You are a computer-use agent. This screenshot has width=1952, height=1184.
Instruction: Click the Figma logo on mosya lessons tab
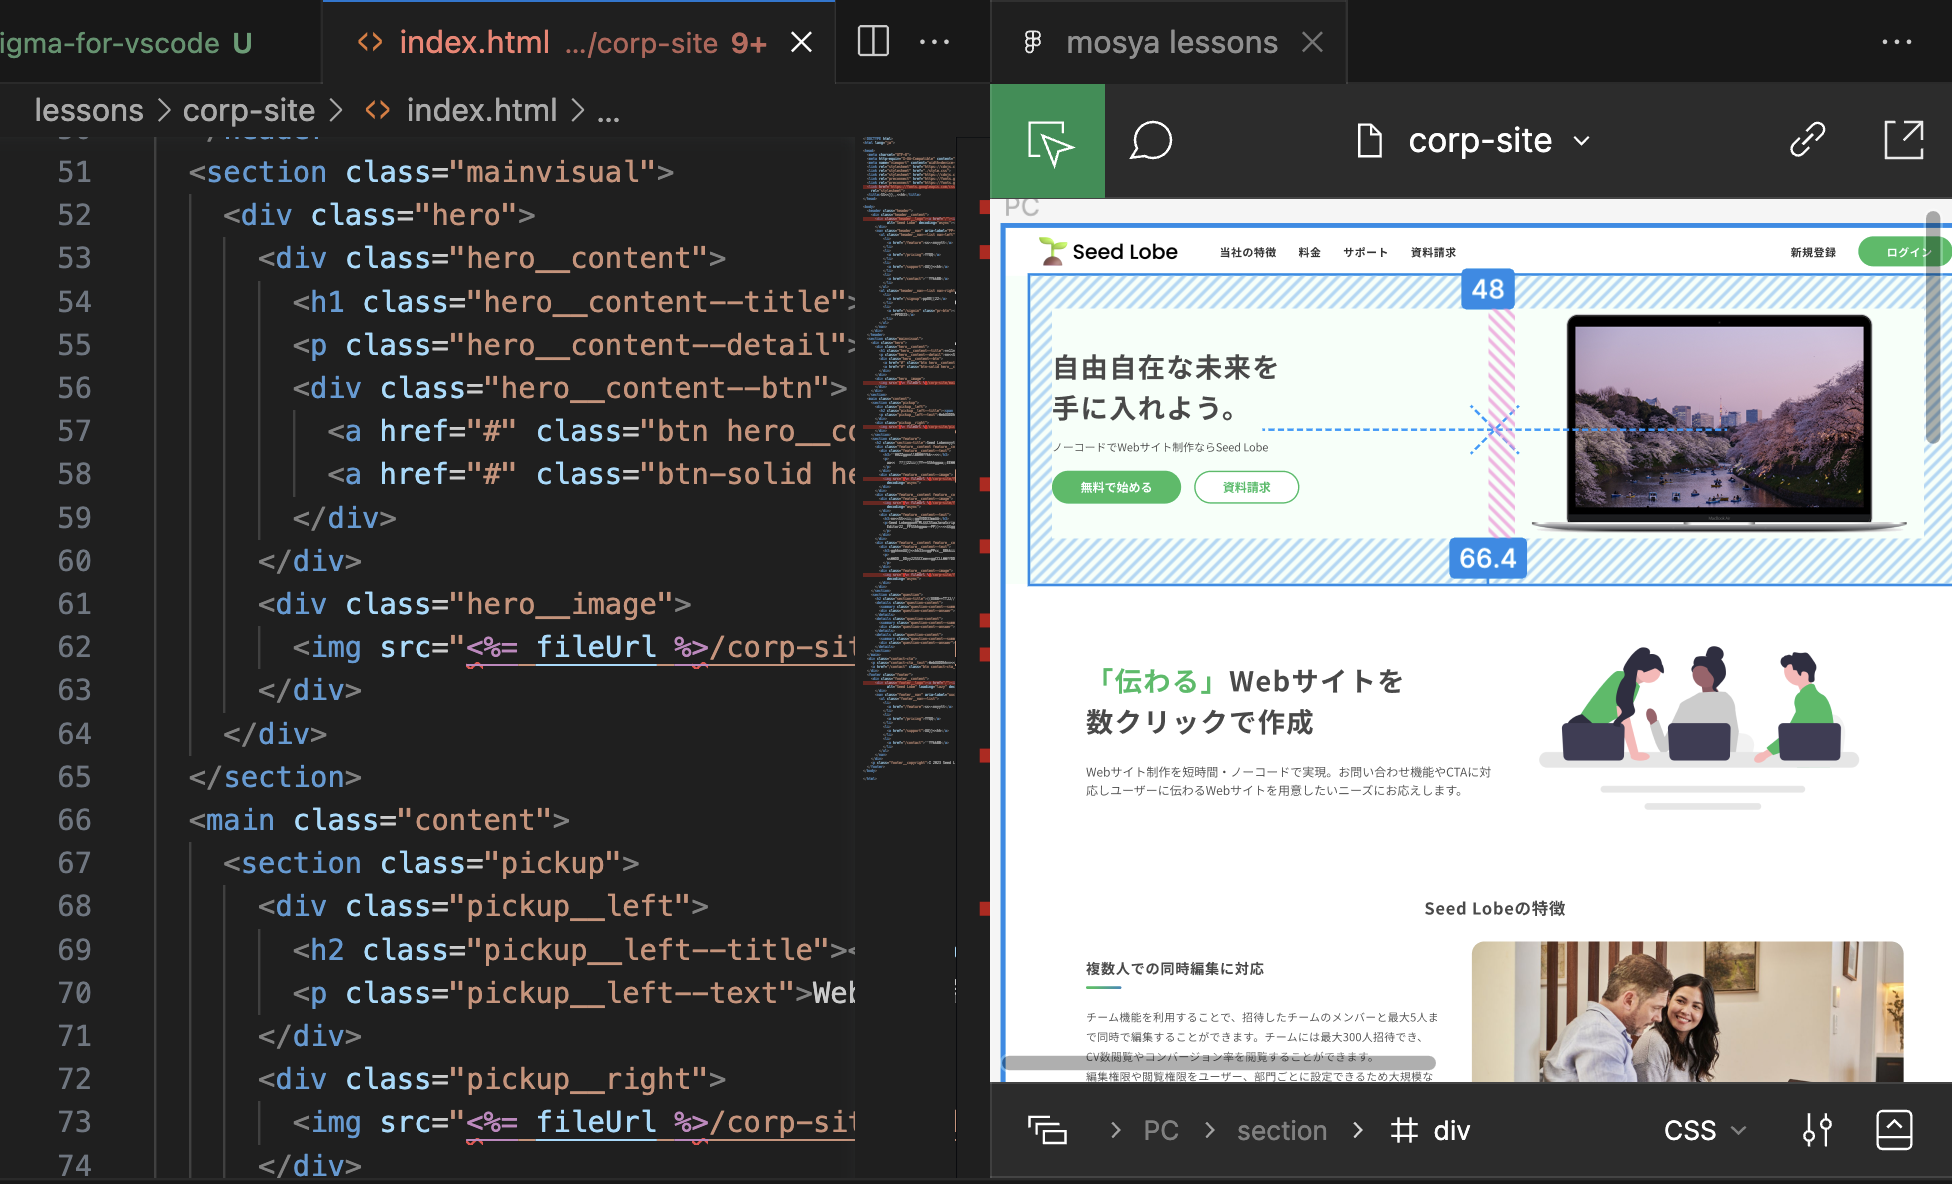(1031, 41)
